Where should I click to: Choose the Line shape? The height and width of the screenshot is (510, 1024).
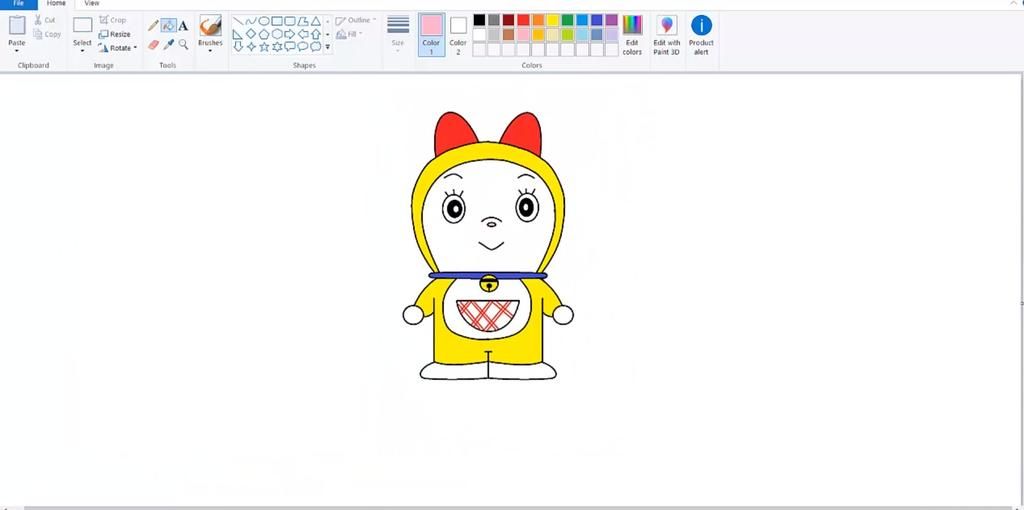(x=238, y=21)
